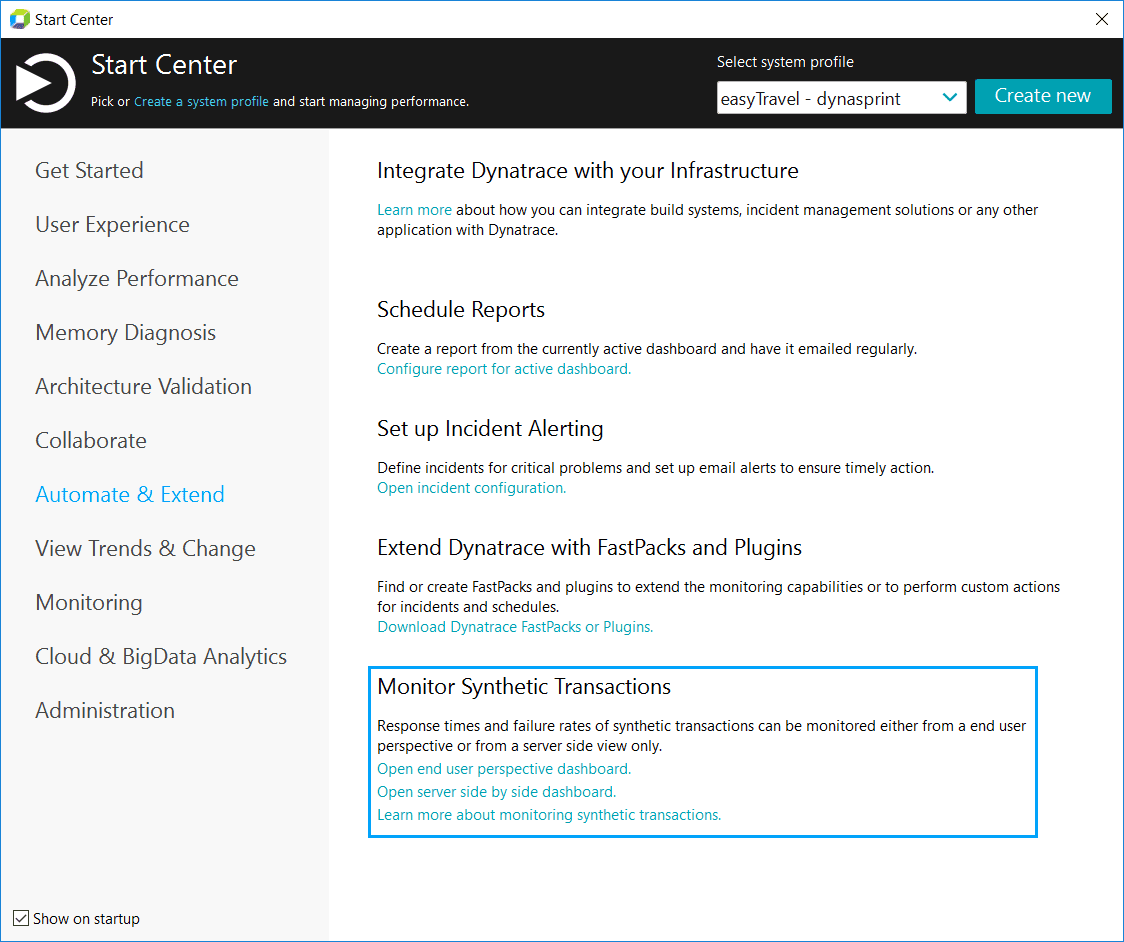The height and width of the screenshot is (942, 1124).
Task: Click the Start Center title bar app icon
Action: click(x=19, y=19)
